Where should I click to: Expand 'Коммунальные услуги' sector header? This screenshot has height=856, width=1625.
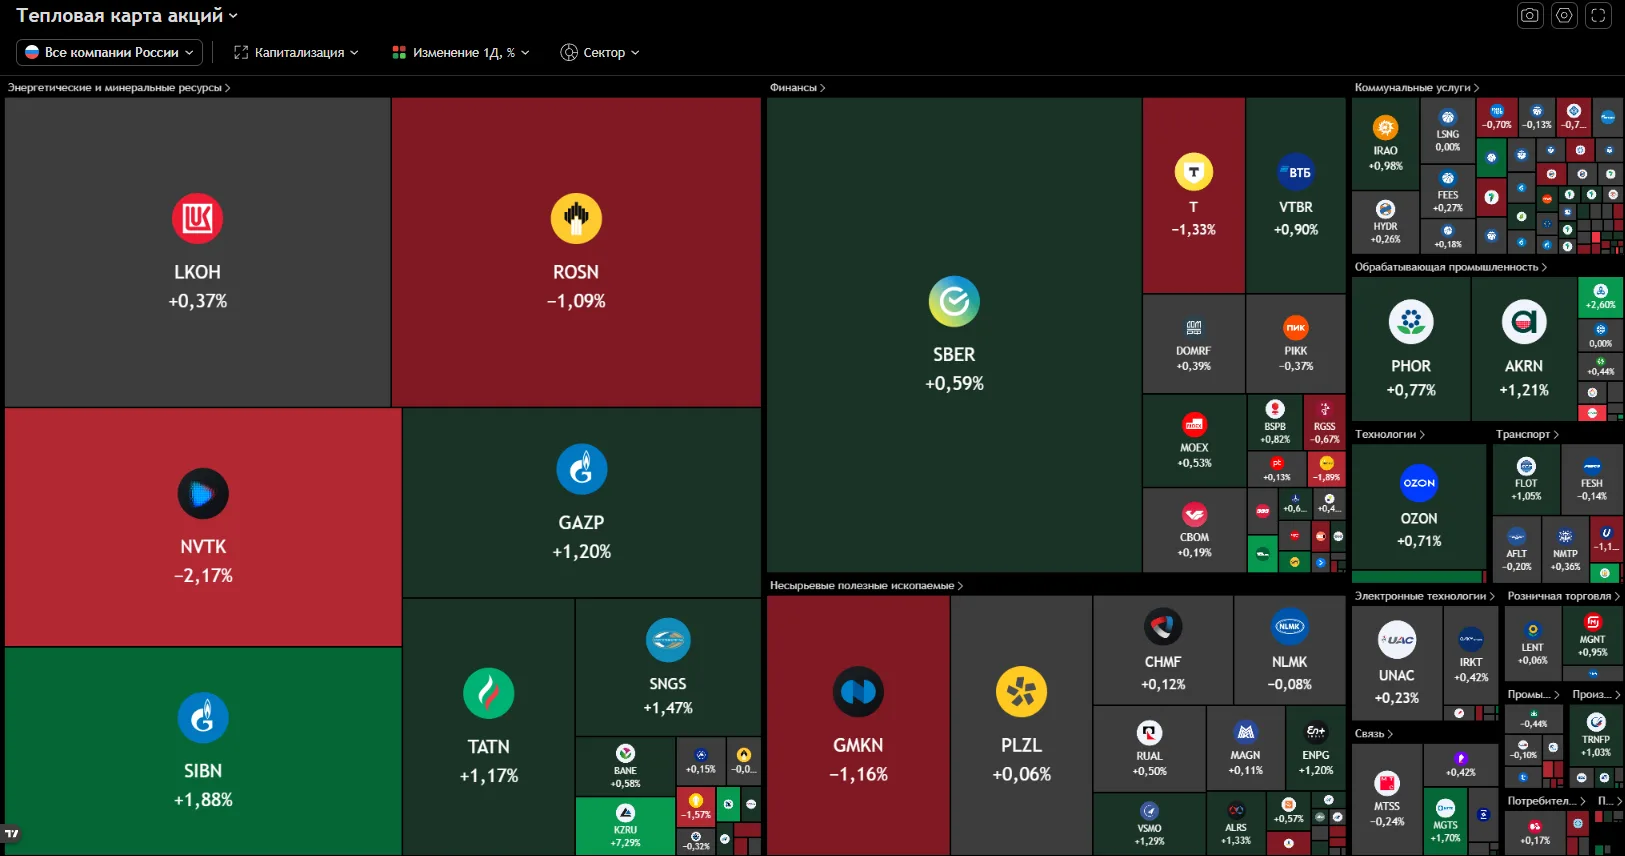1416,88
